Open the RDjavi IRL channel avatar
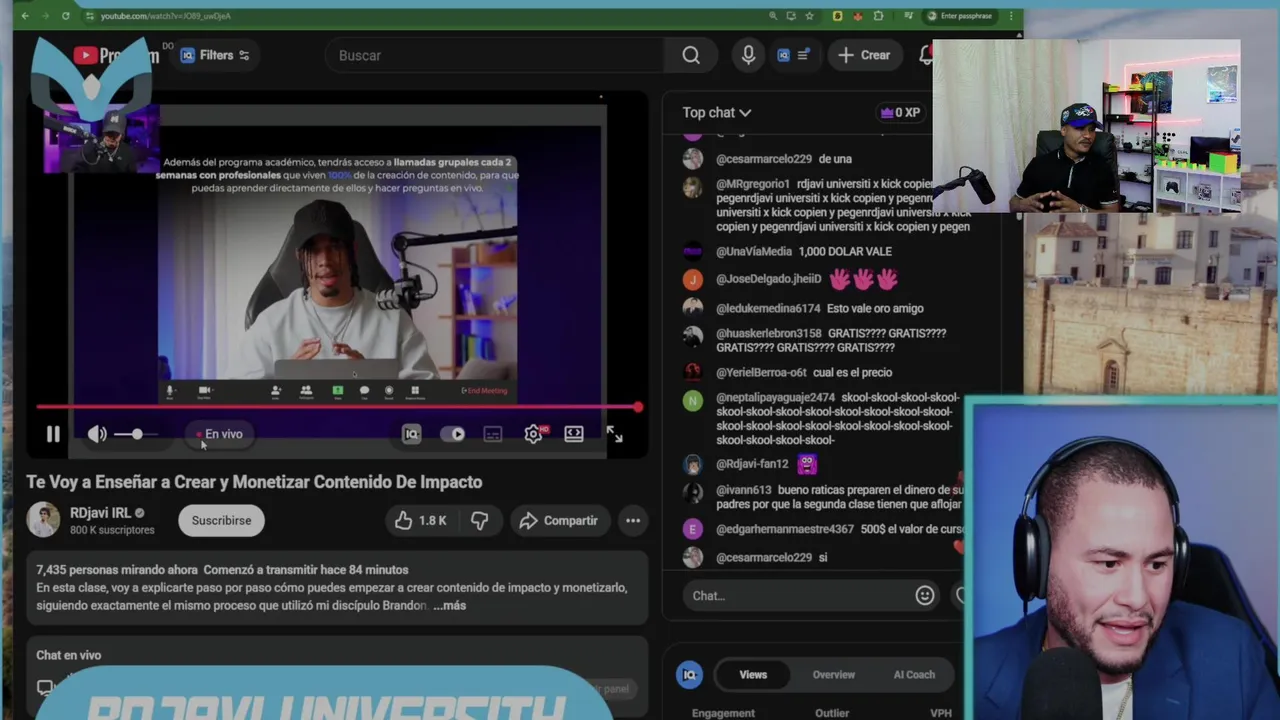 [x=43, y=520]
